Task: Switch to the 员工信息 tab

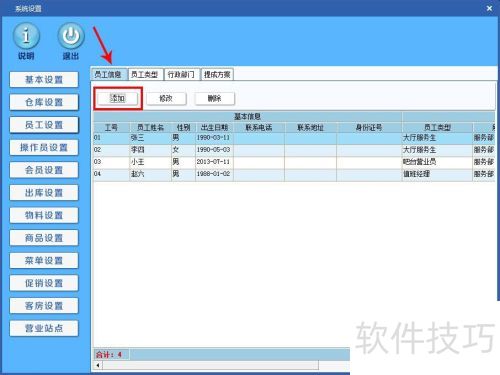Action: pos(108,74)
